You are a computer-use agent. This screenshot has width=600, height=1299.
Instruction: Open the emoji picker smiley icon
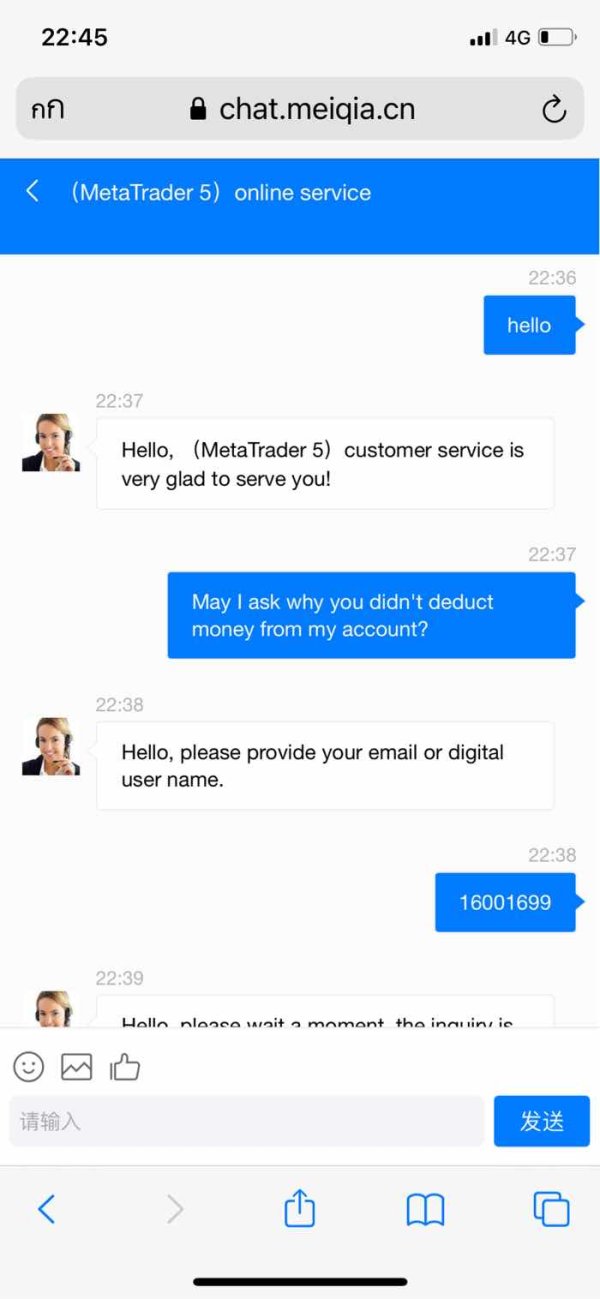pos(29,1067)
